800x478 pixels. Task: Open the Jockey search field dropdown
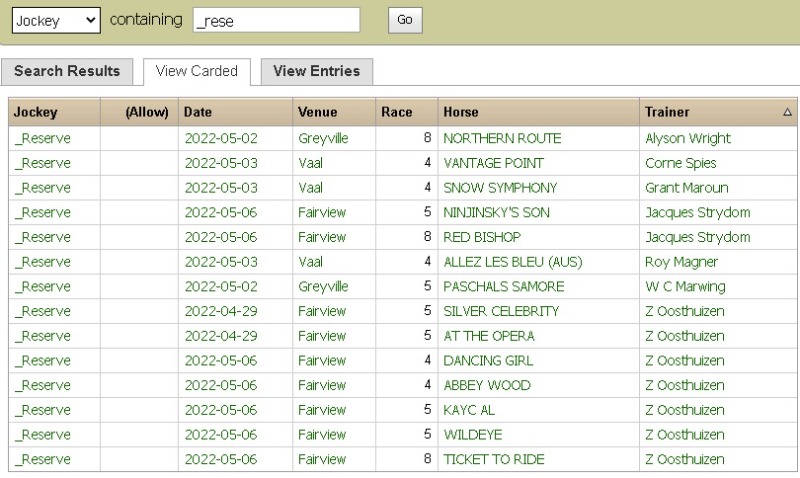[x=56, y=20]
